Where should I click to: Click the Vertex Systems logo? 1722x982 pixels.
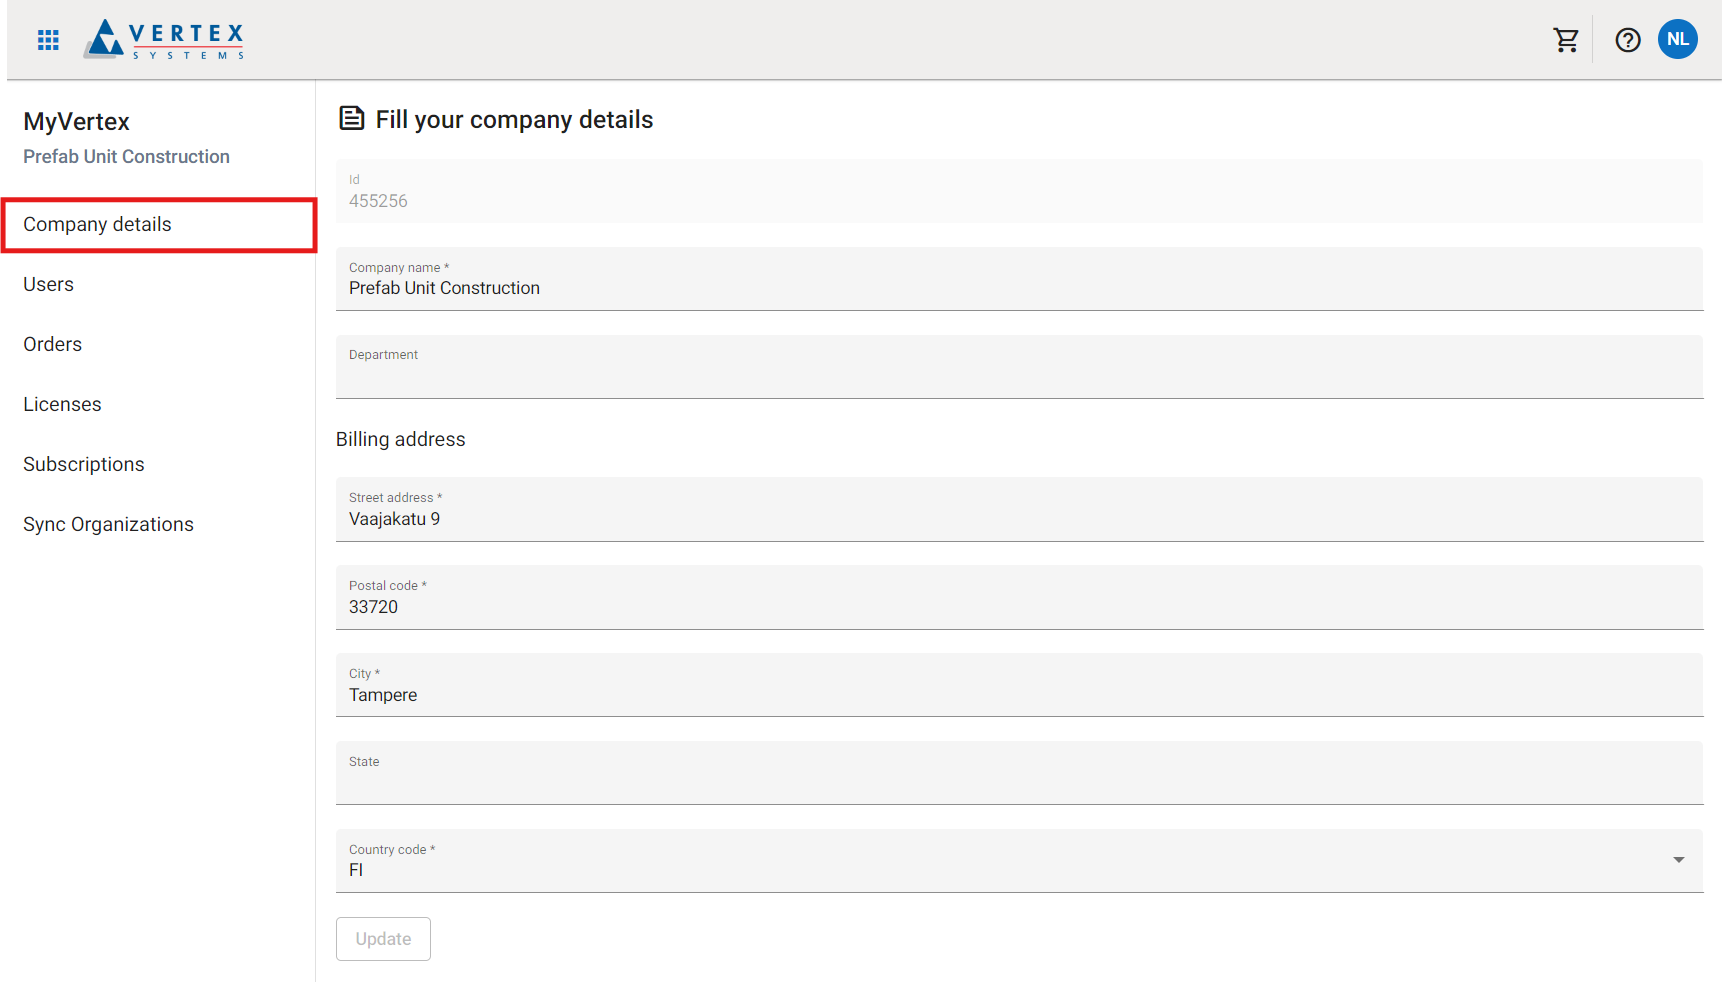[165, 40]
